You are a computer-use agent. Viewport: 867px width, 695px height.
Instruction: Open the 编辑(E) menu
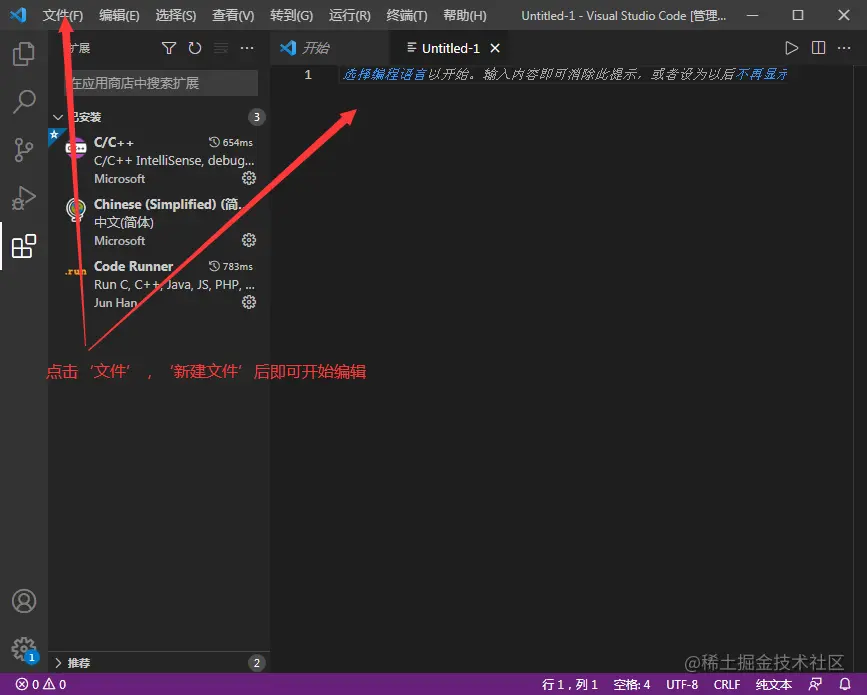pos(119,15)
